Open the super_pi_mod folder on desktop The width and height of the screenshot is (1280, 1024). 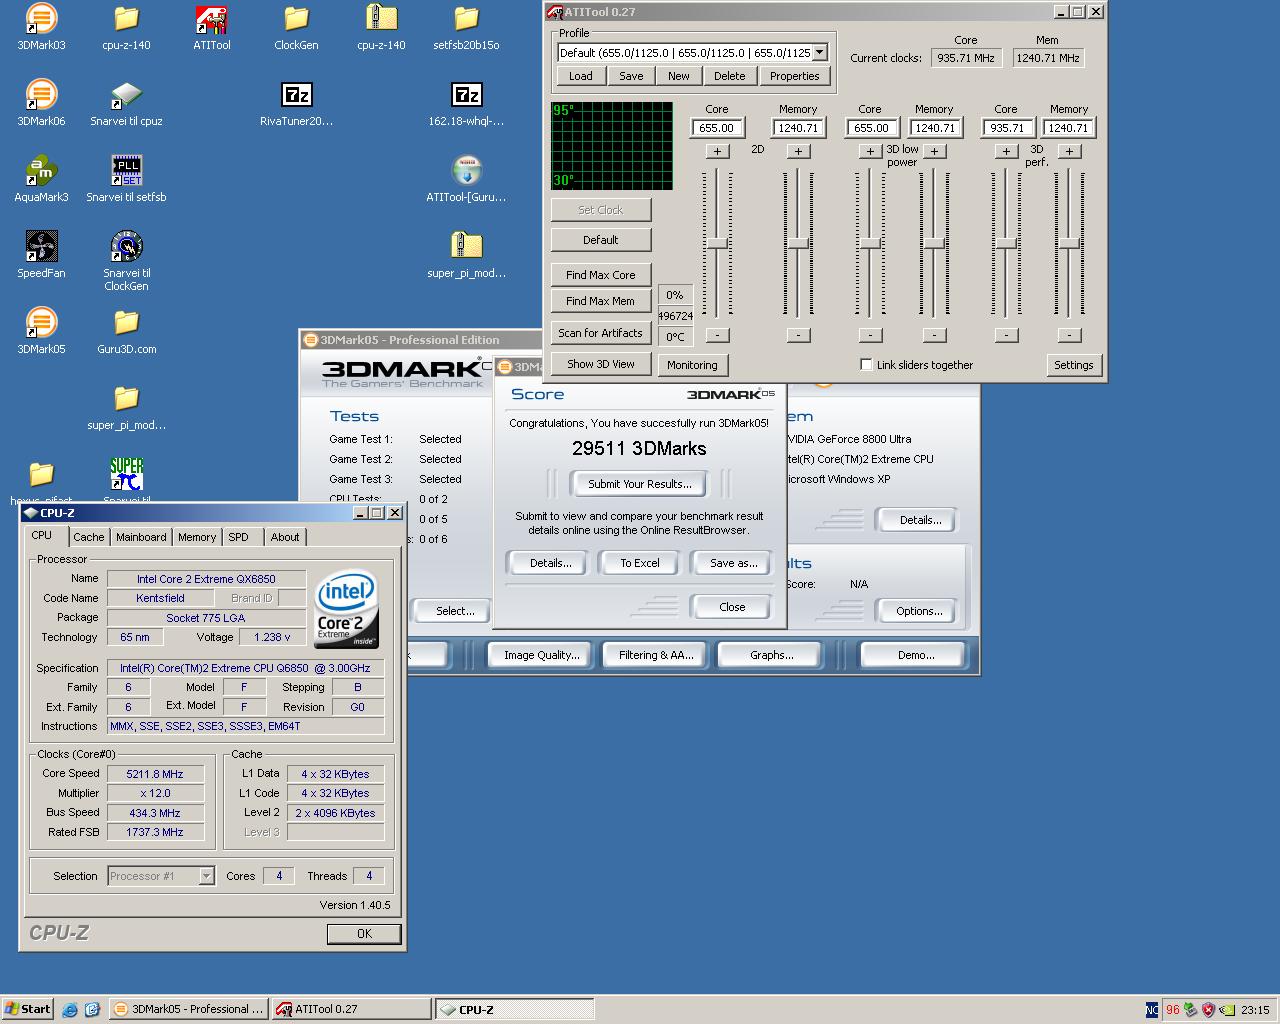point(126,407)
